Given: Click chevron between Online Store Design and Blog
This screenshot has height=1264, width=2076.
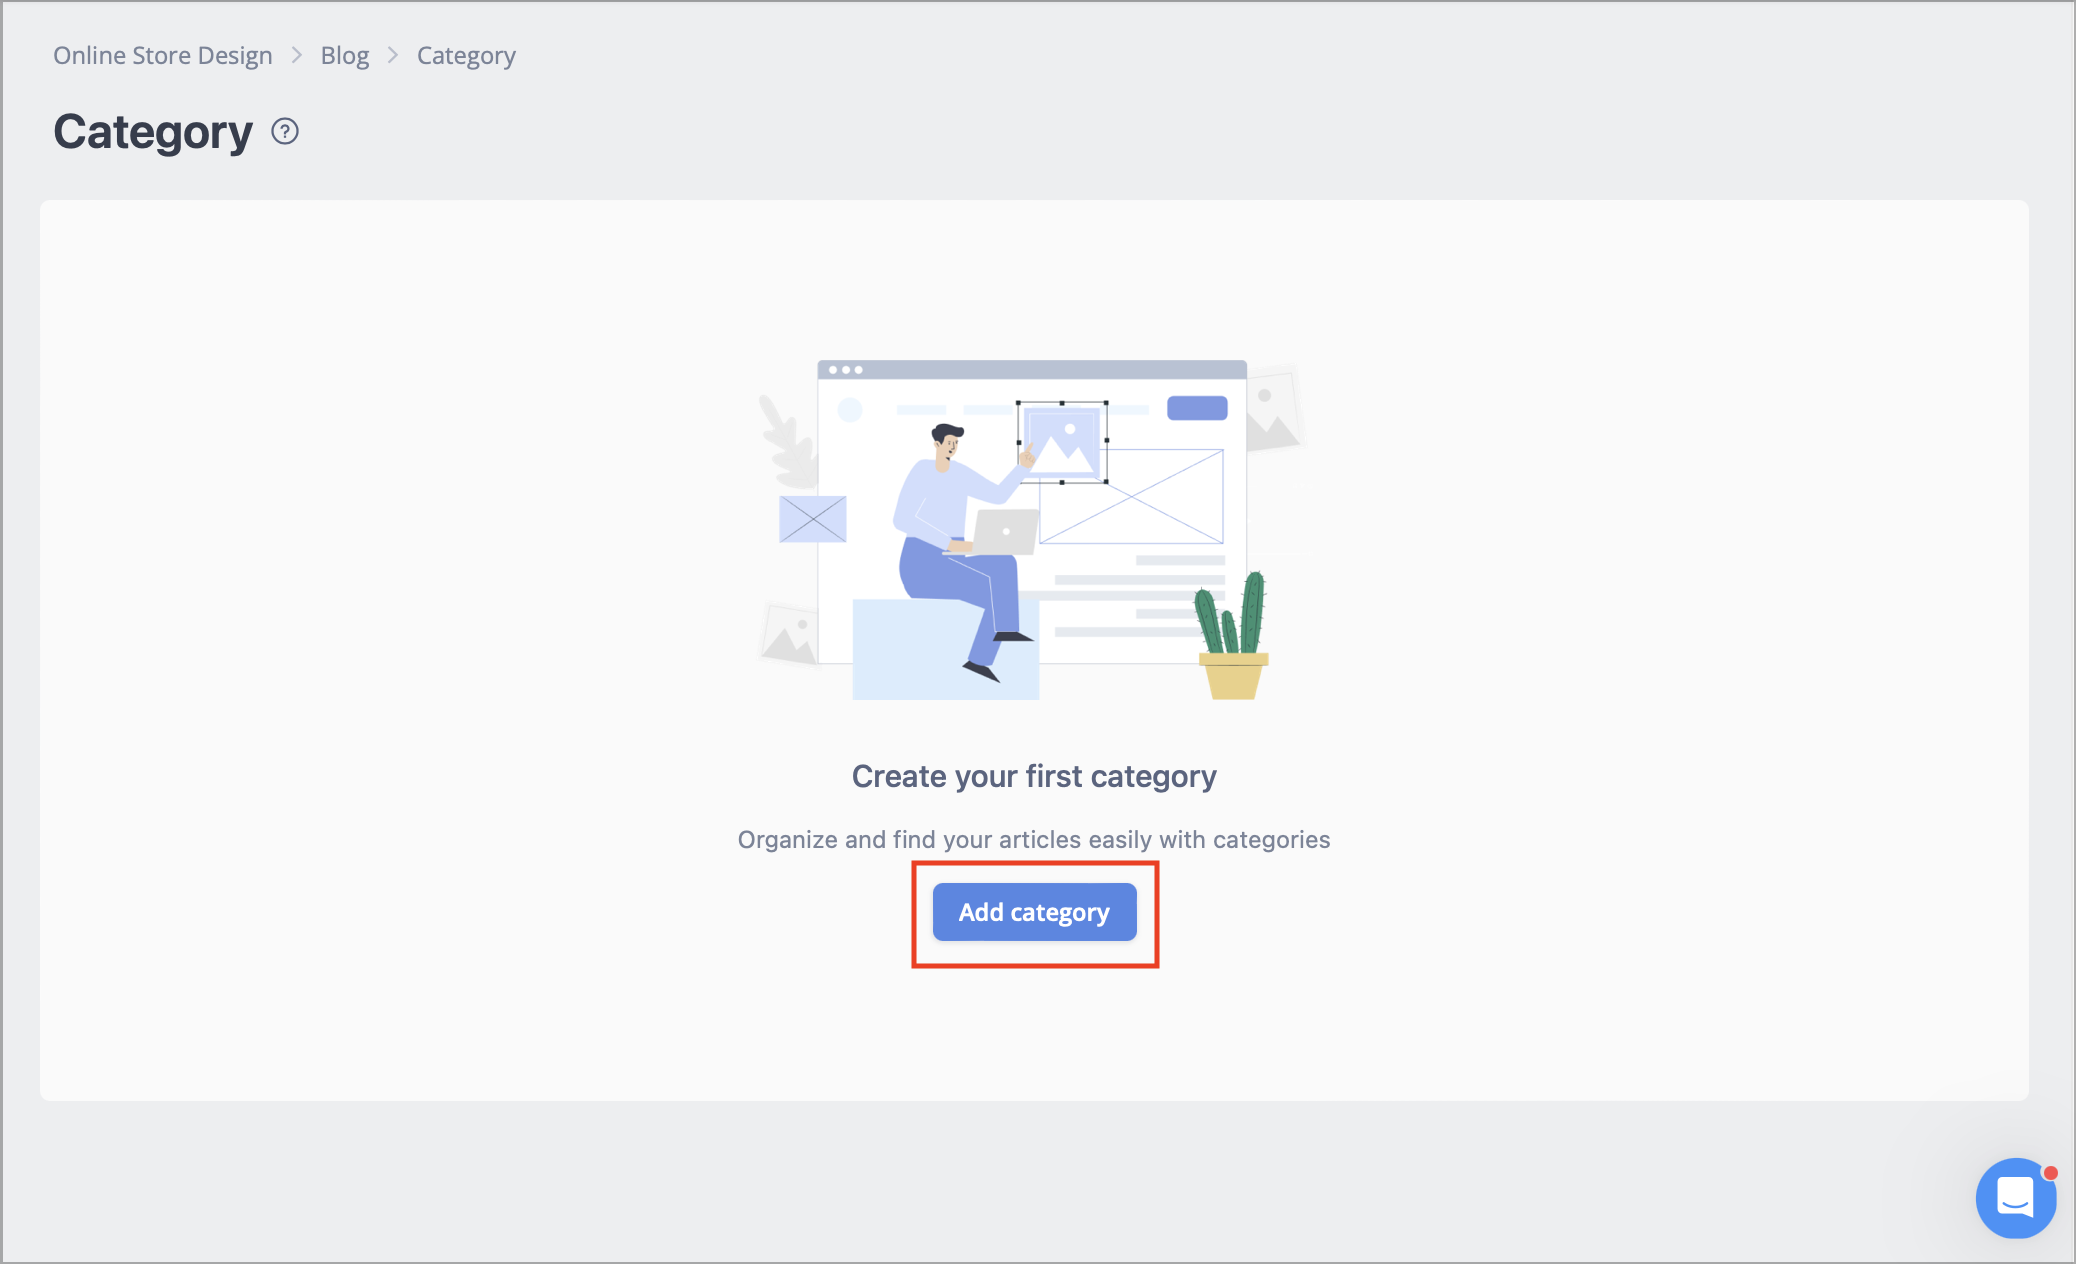Looking at the screenshot, I should pyautogui.click(x=297, y=55).
